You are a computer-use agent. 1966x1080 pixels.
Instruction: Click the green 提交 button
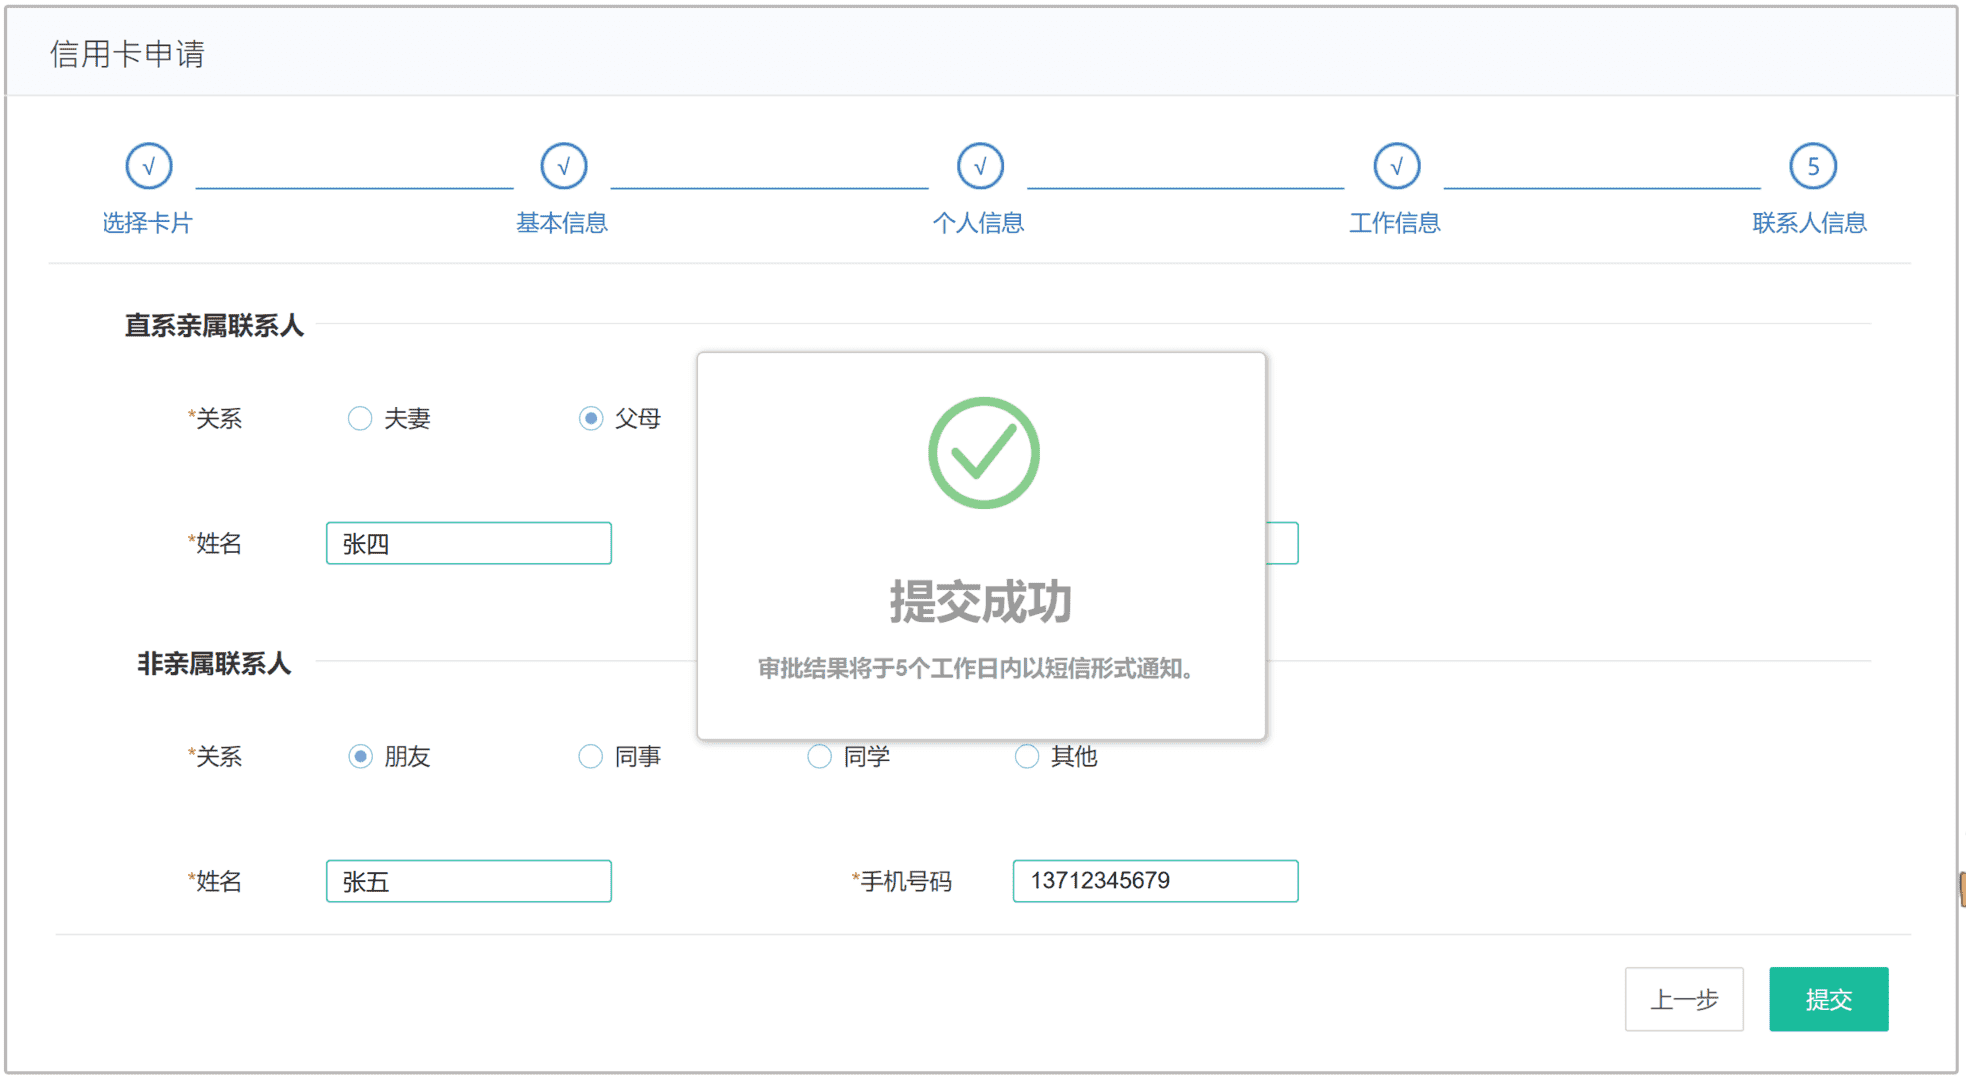click(x=1829, y=999)
